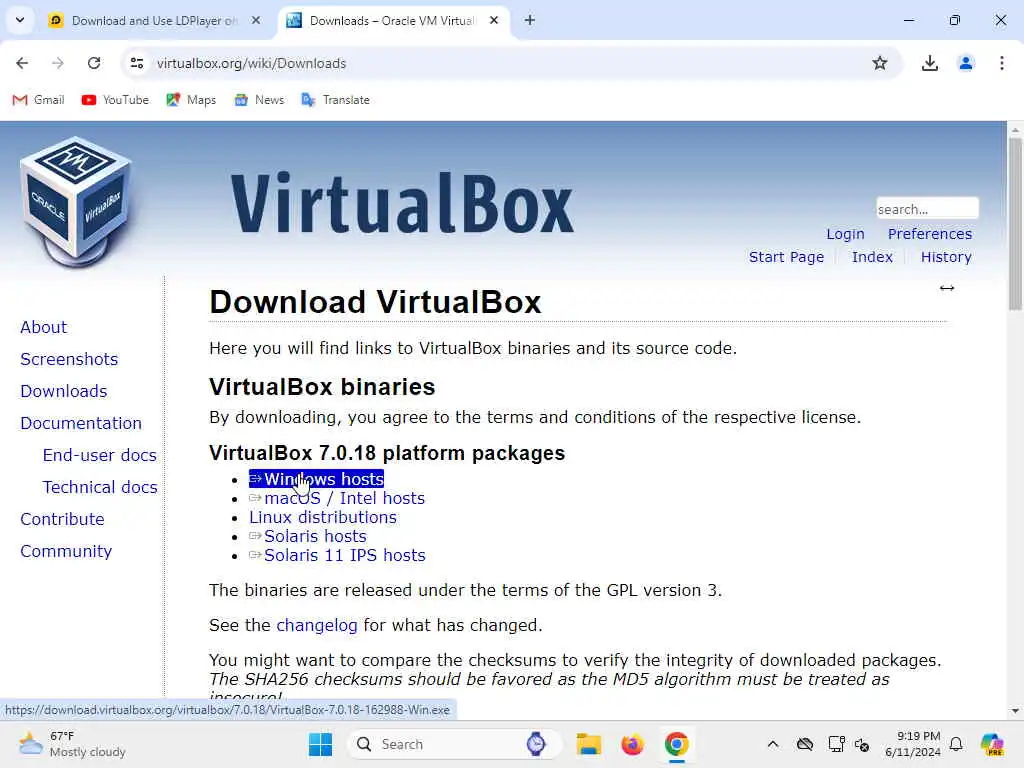1024x768 pixels.
Task: Download the Solaris hosts package
Action: coord(308,536)
